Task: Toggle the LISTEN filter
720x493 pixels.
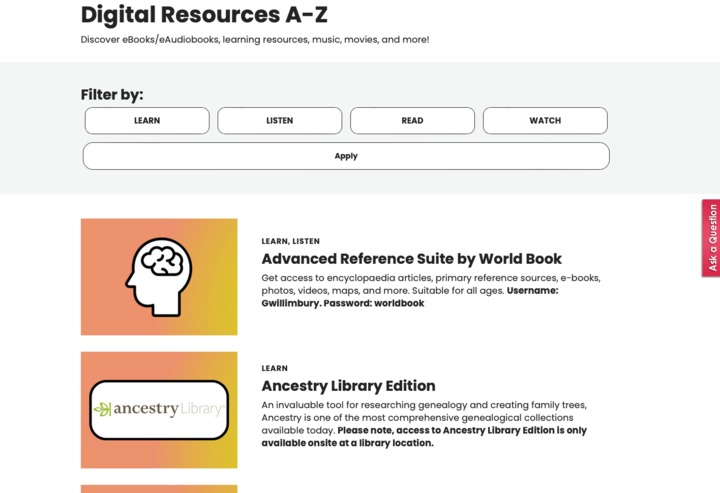Action: click(280, 121)
